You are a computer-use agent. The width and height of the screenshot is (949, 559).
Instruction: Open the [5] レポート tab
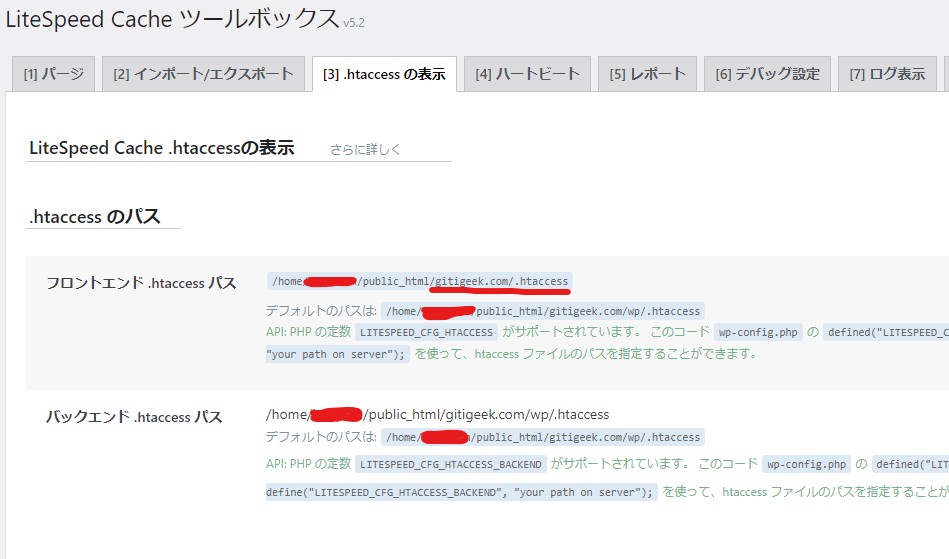(647, 74)
